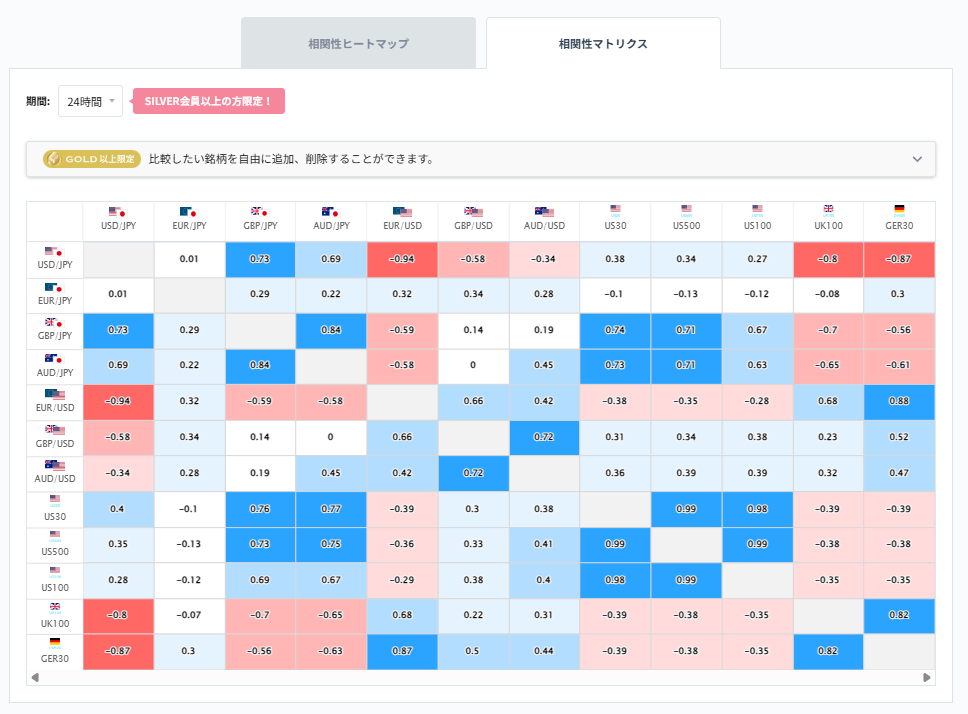The width and height of the screenshot is (968, 714).
Task: Open the 期間 24時間 dropdown
Action: click(x=90, y=100)
